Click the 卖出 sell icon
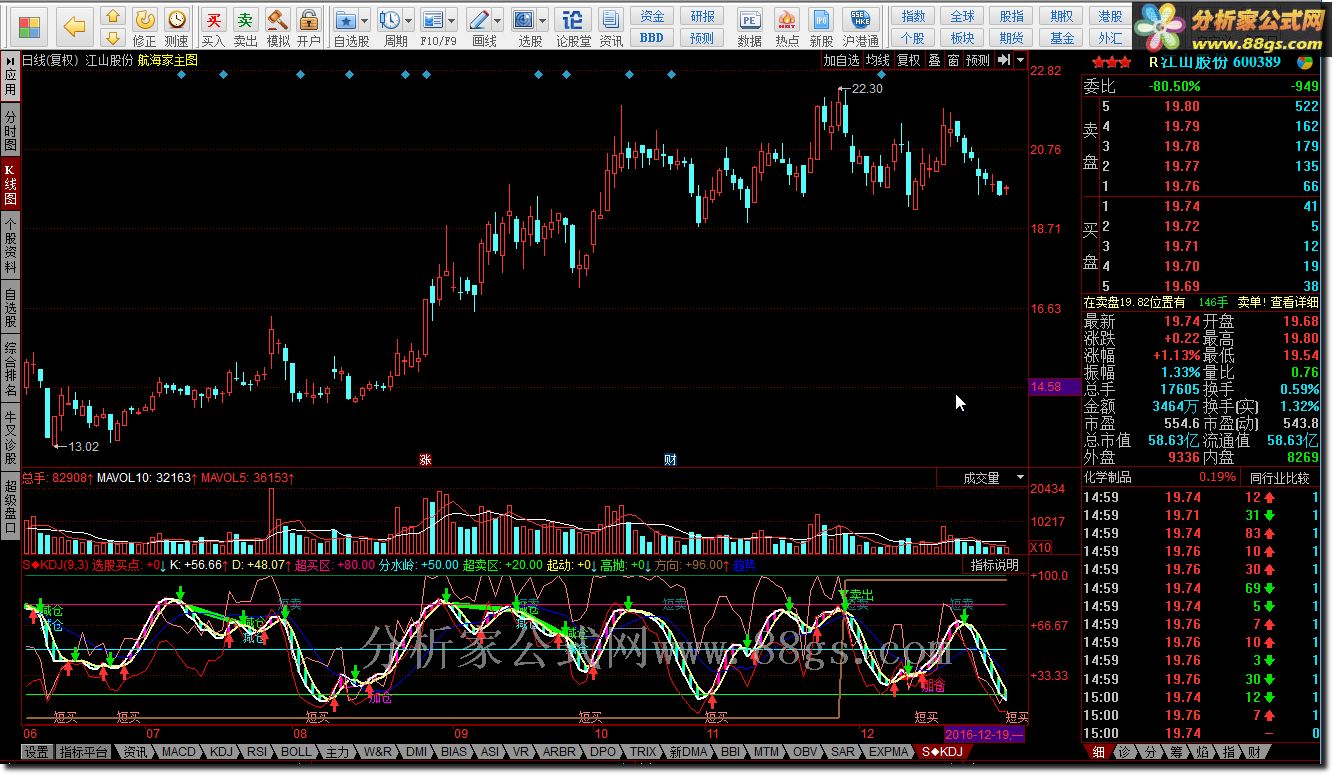This screenshot has height=775, width=1334. [245, 27]
